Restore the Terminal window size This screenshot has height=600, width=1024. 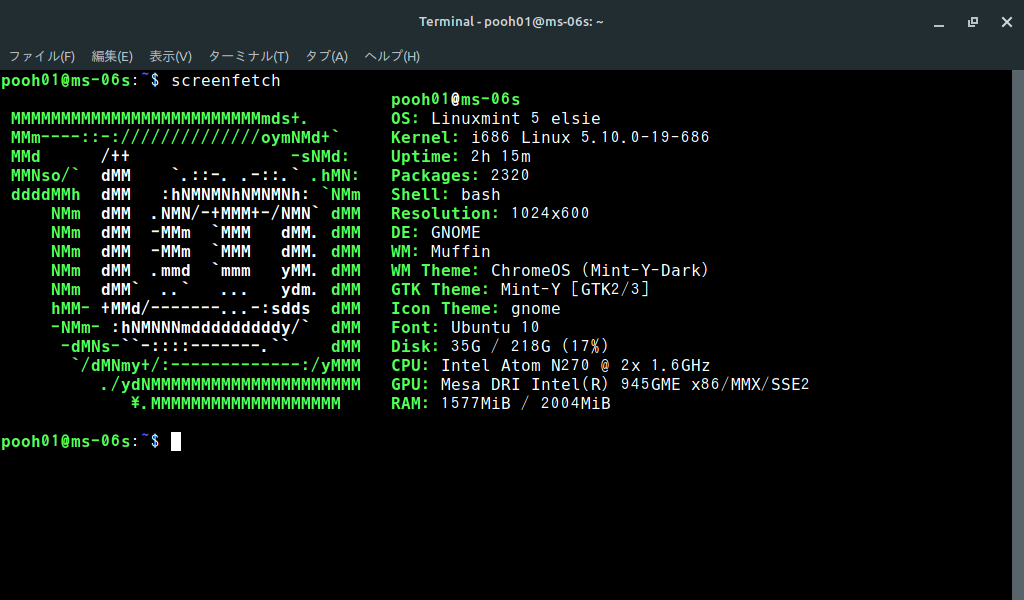coord(972,22)
